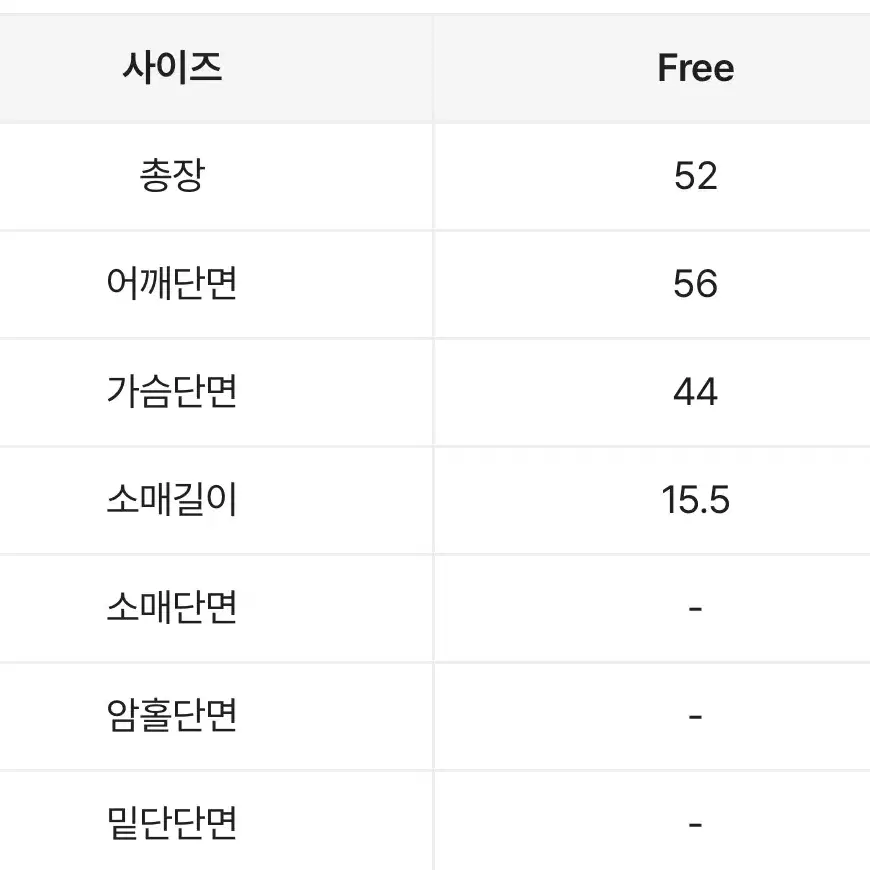Click the 총장 value 52
870x870 pixels.
pos(696,176)
